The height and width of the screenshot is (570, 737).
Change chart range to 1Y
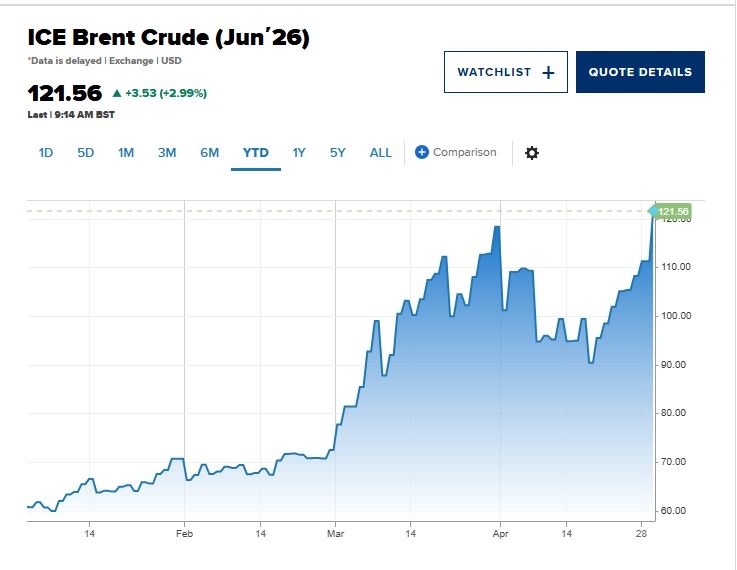point(299,153)
